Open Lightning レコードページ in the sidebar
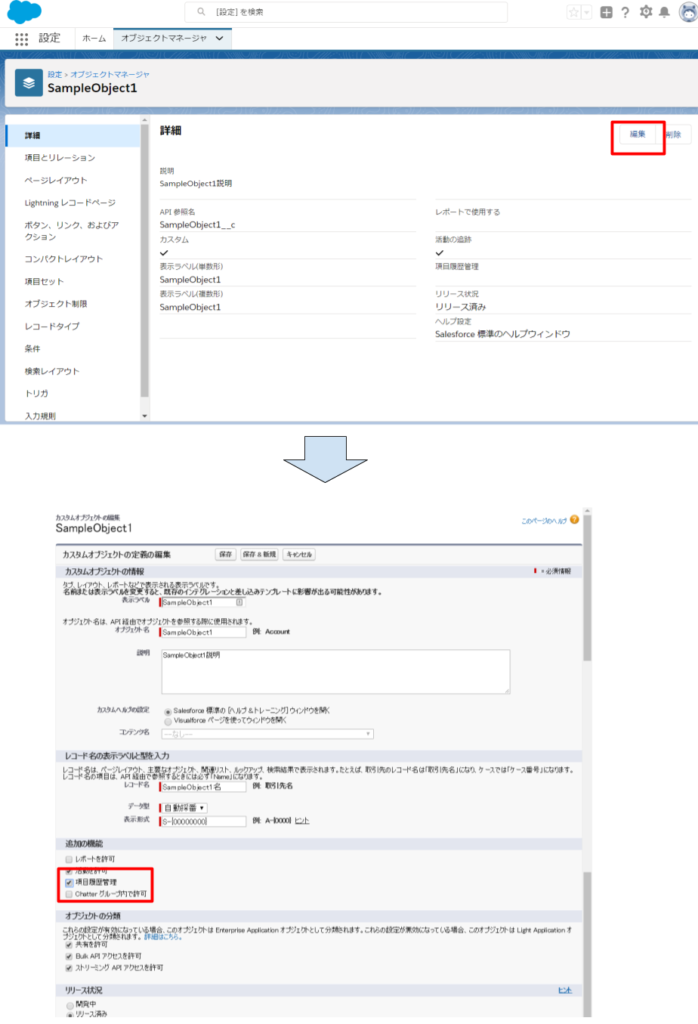The image size is (698, 1024). click(x=72, y=203)
